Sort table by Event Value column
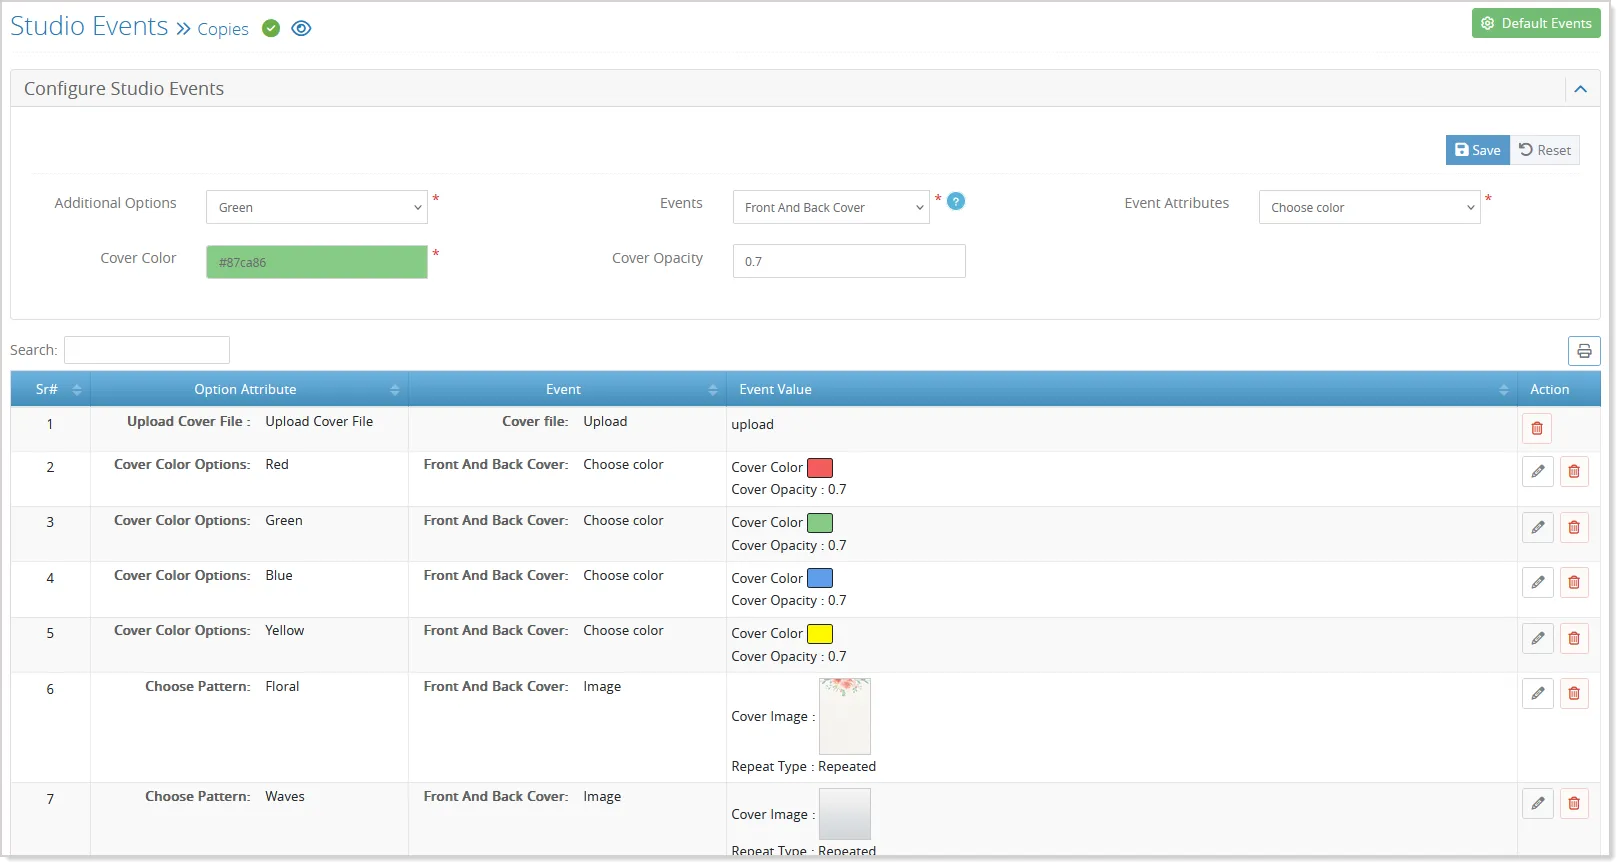The image size is (1621, 867). pos(1121,389)
